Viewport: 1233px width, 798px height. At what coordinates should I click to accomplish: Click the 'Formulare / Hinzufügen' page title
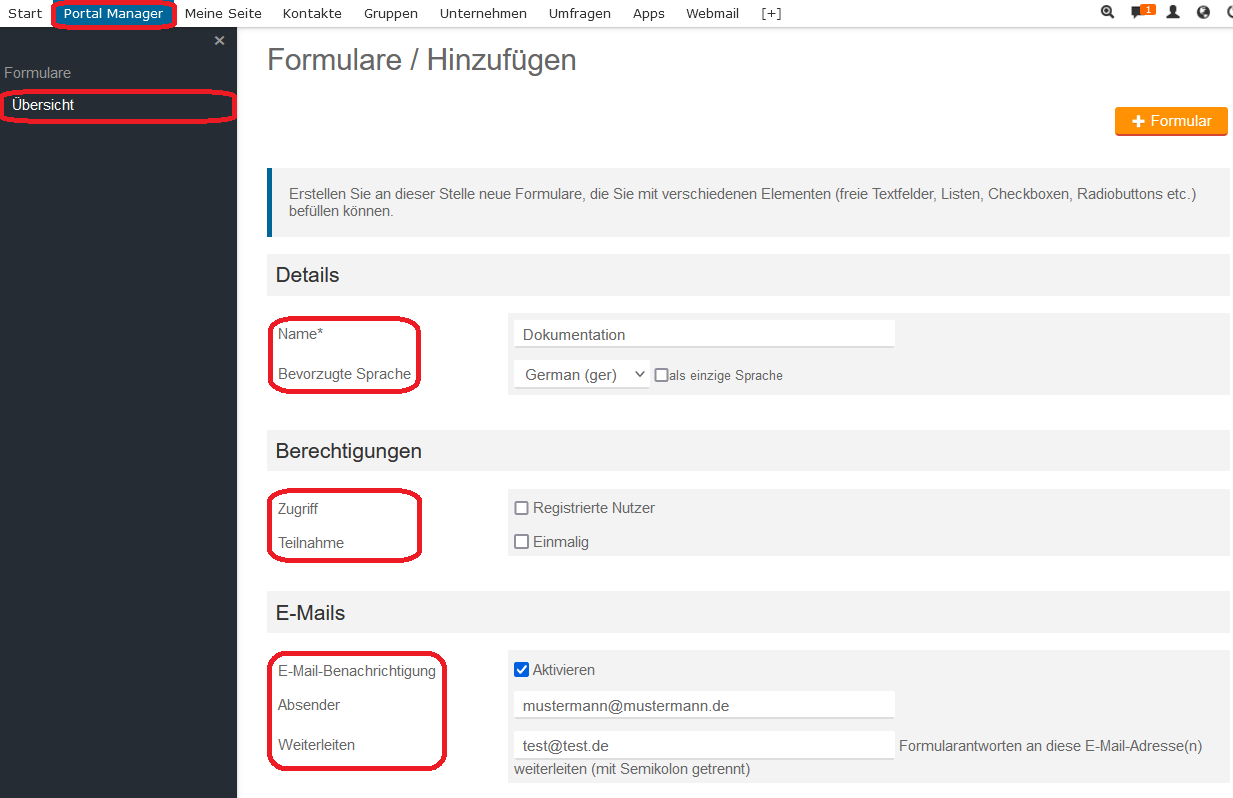click(422, 60)
